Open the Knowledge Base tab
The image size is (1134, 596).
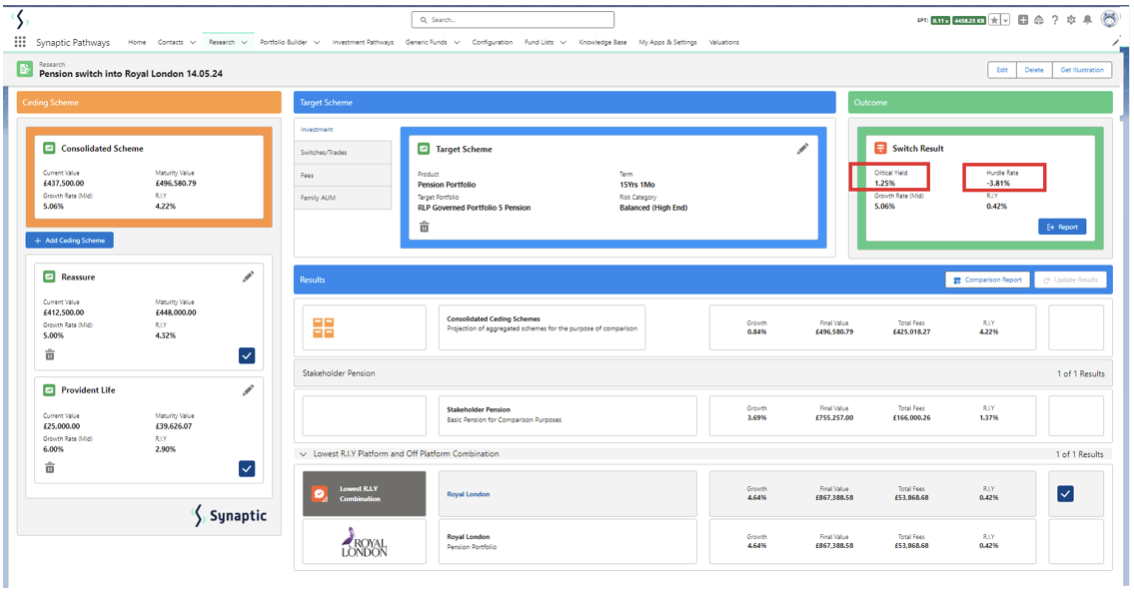602,43
